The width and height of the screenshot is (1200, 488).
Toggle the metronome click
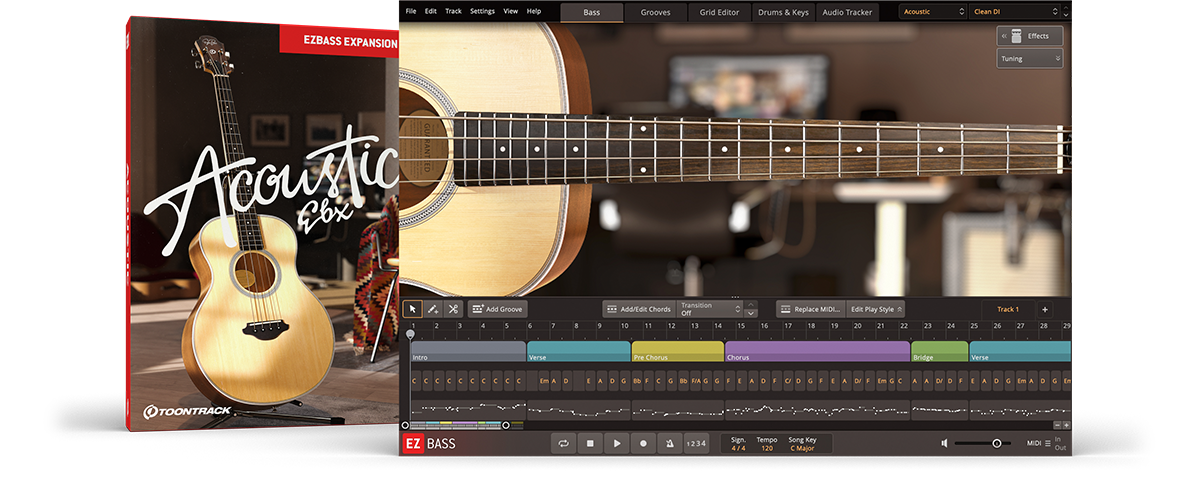point(669,443)
